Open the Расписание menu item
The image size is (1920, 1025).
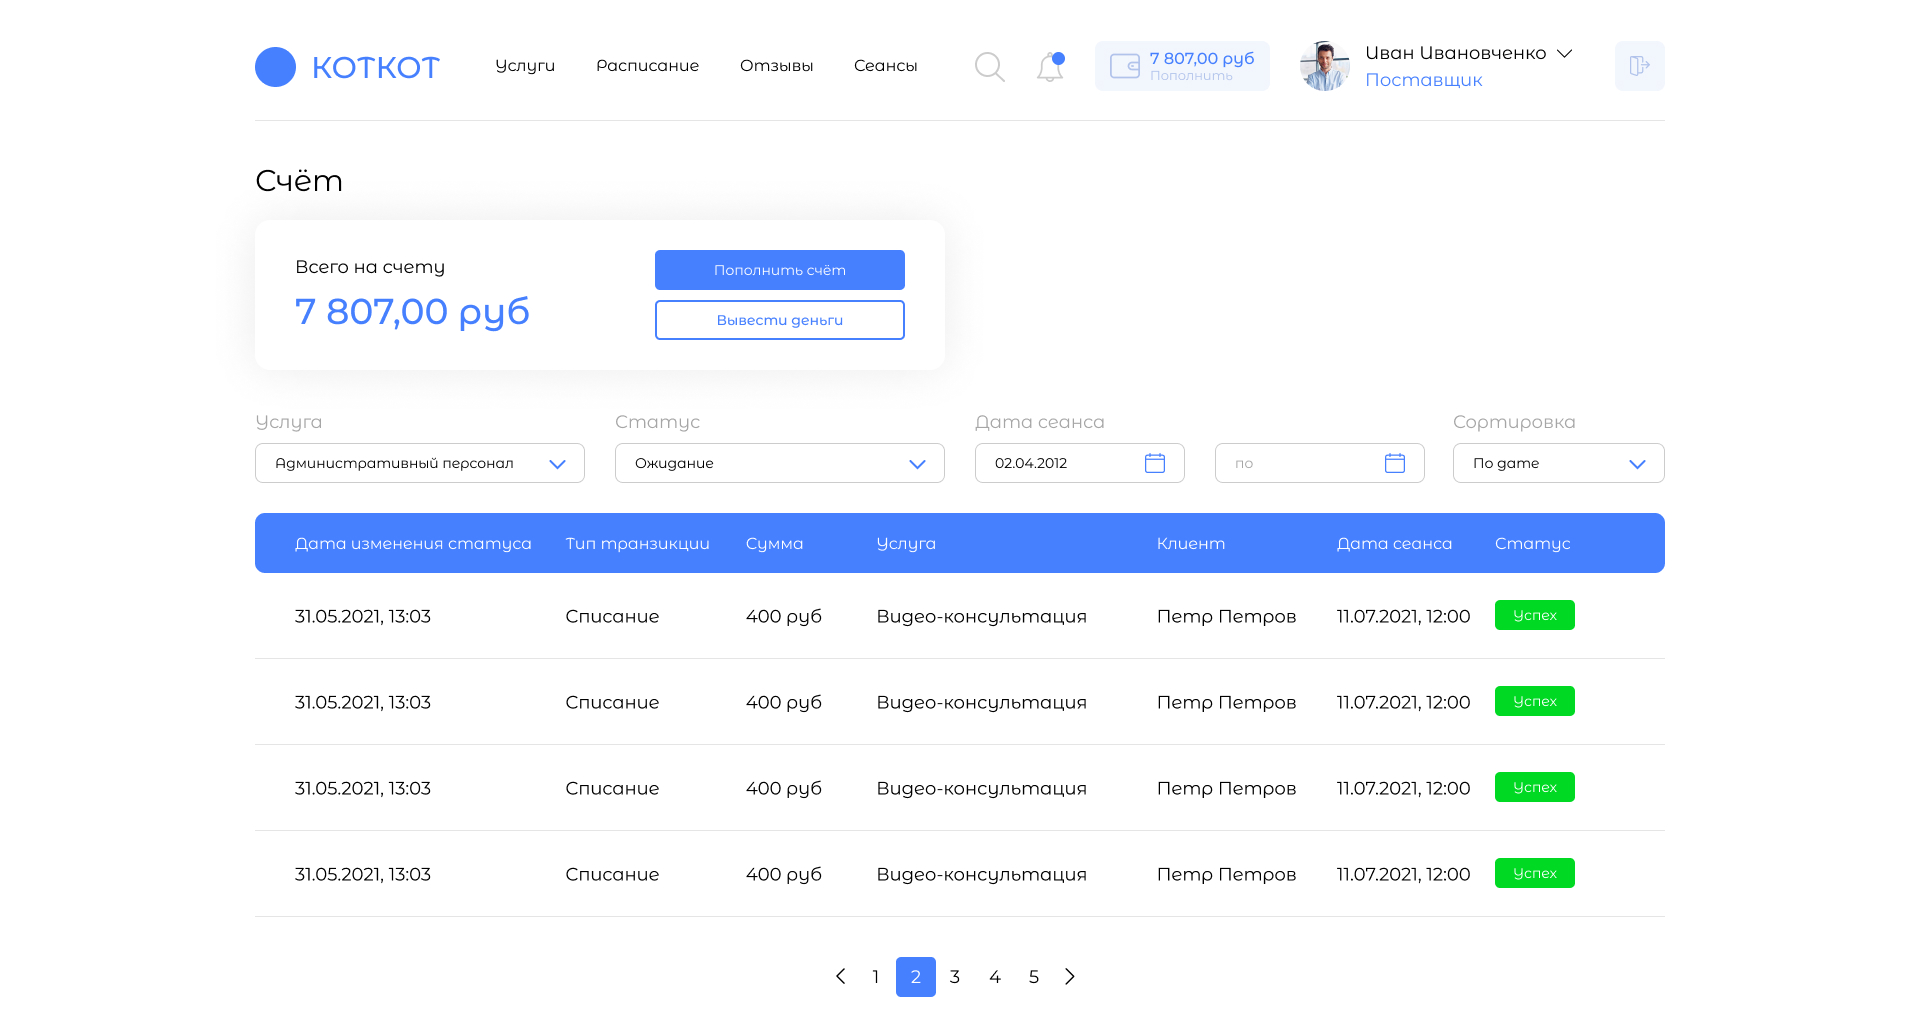tap(647, 66)
